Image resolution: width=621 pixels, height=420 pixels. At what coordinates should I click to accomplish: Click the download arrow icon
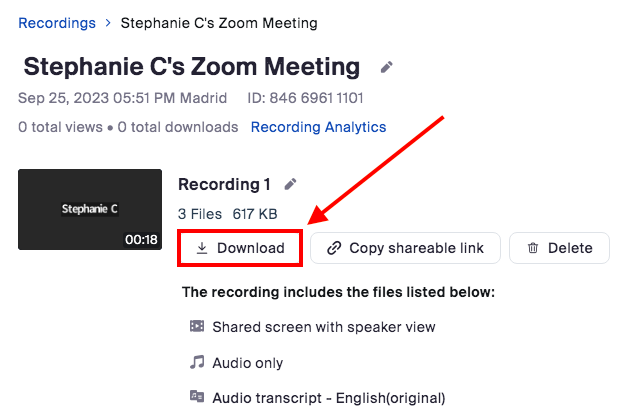point(202,248)
